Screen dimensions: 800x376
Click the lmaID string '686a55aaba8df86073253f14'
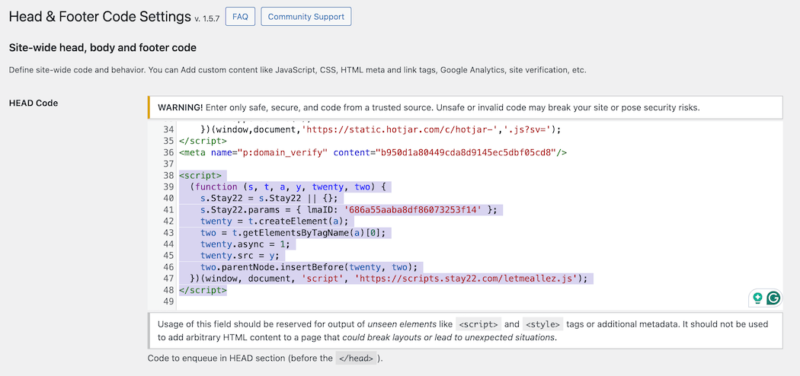tap(413, 210)
